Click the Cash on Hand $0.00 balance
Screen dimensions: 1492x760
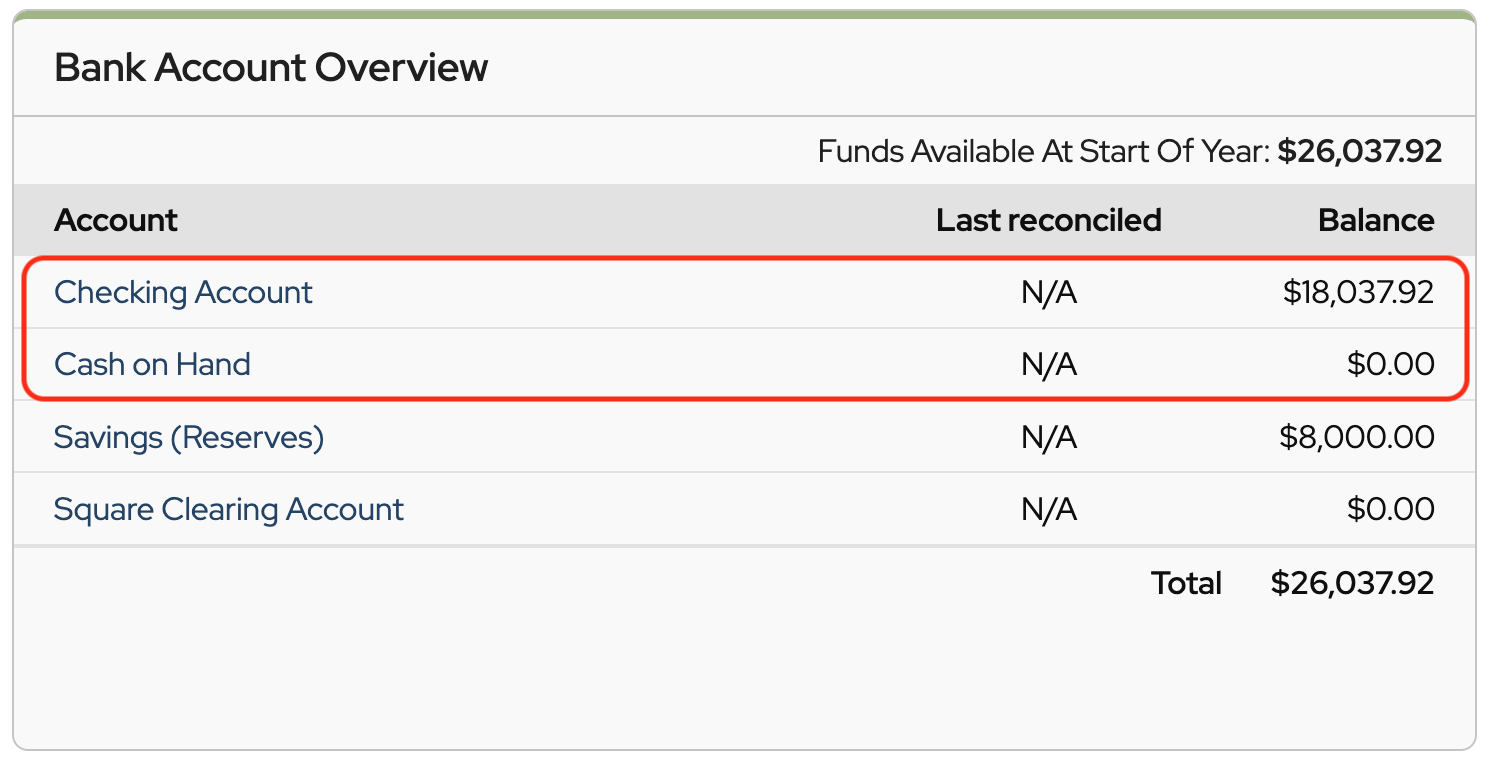coord(1390,364)
